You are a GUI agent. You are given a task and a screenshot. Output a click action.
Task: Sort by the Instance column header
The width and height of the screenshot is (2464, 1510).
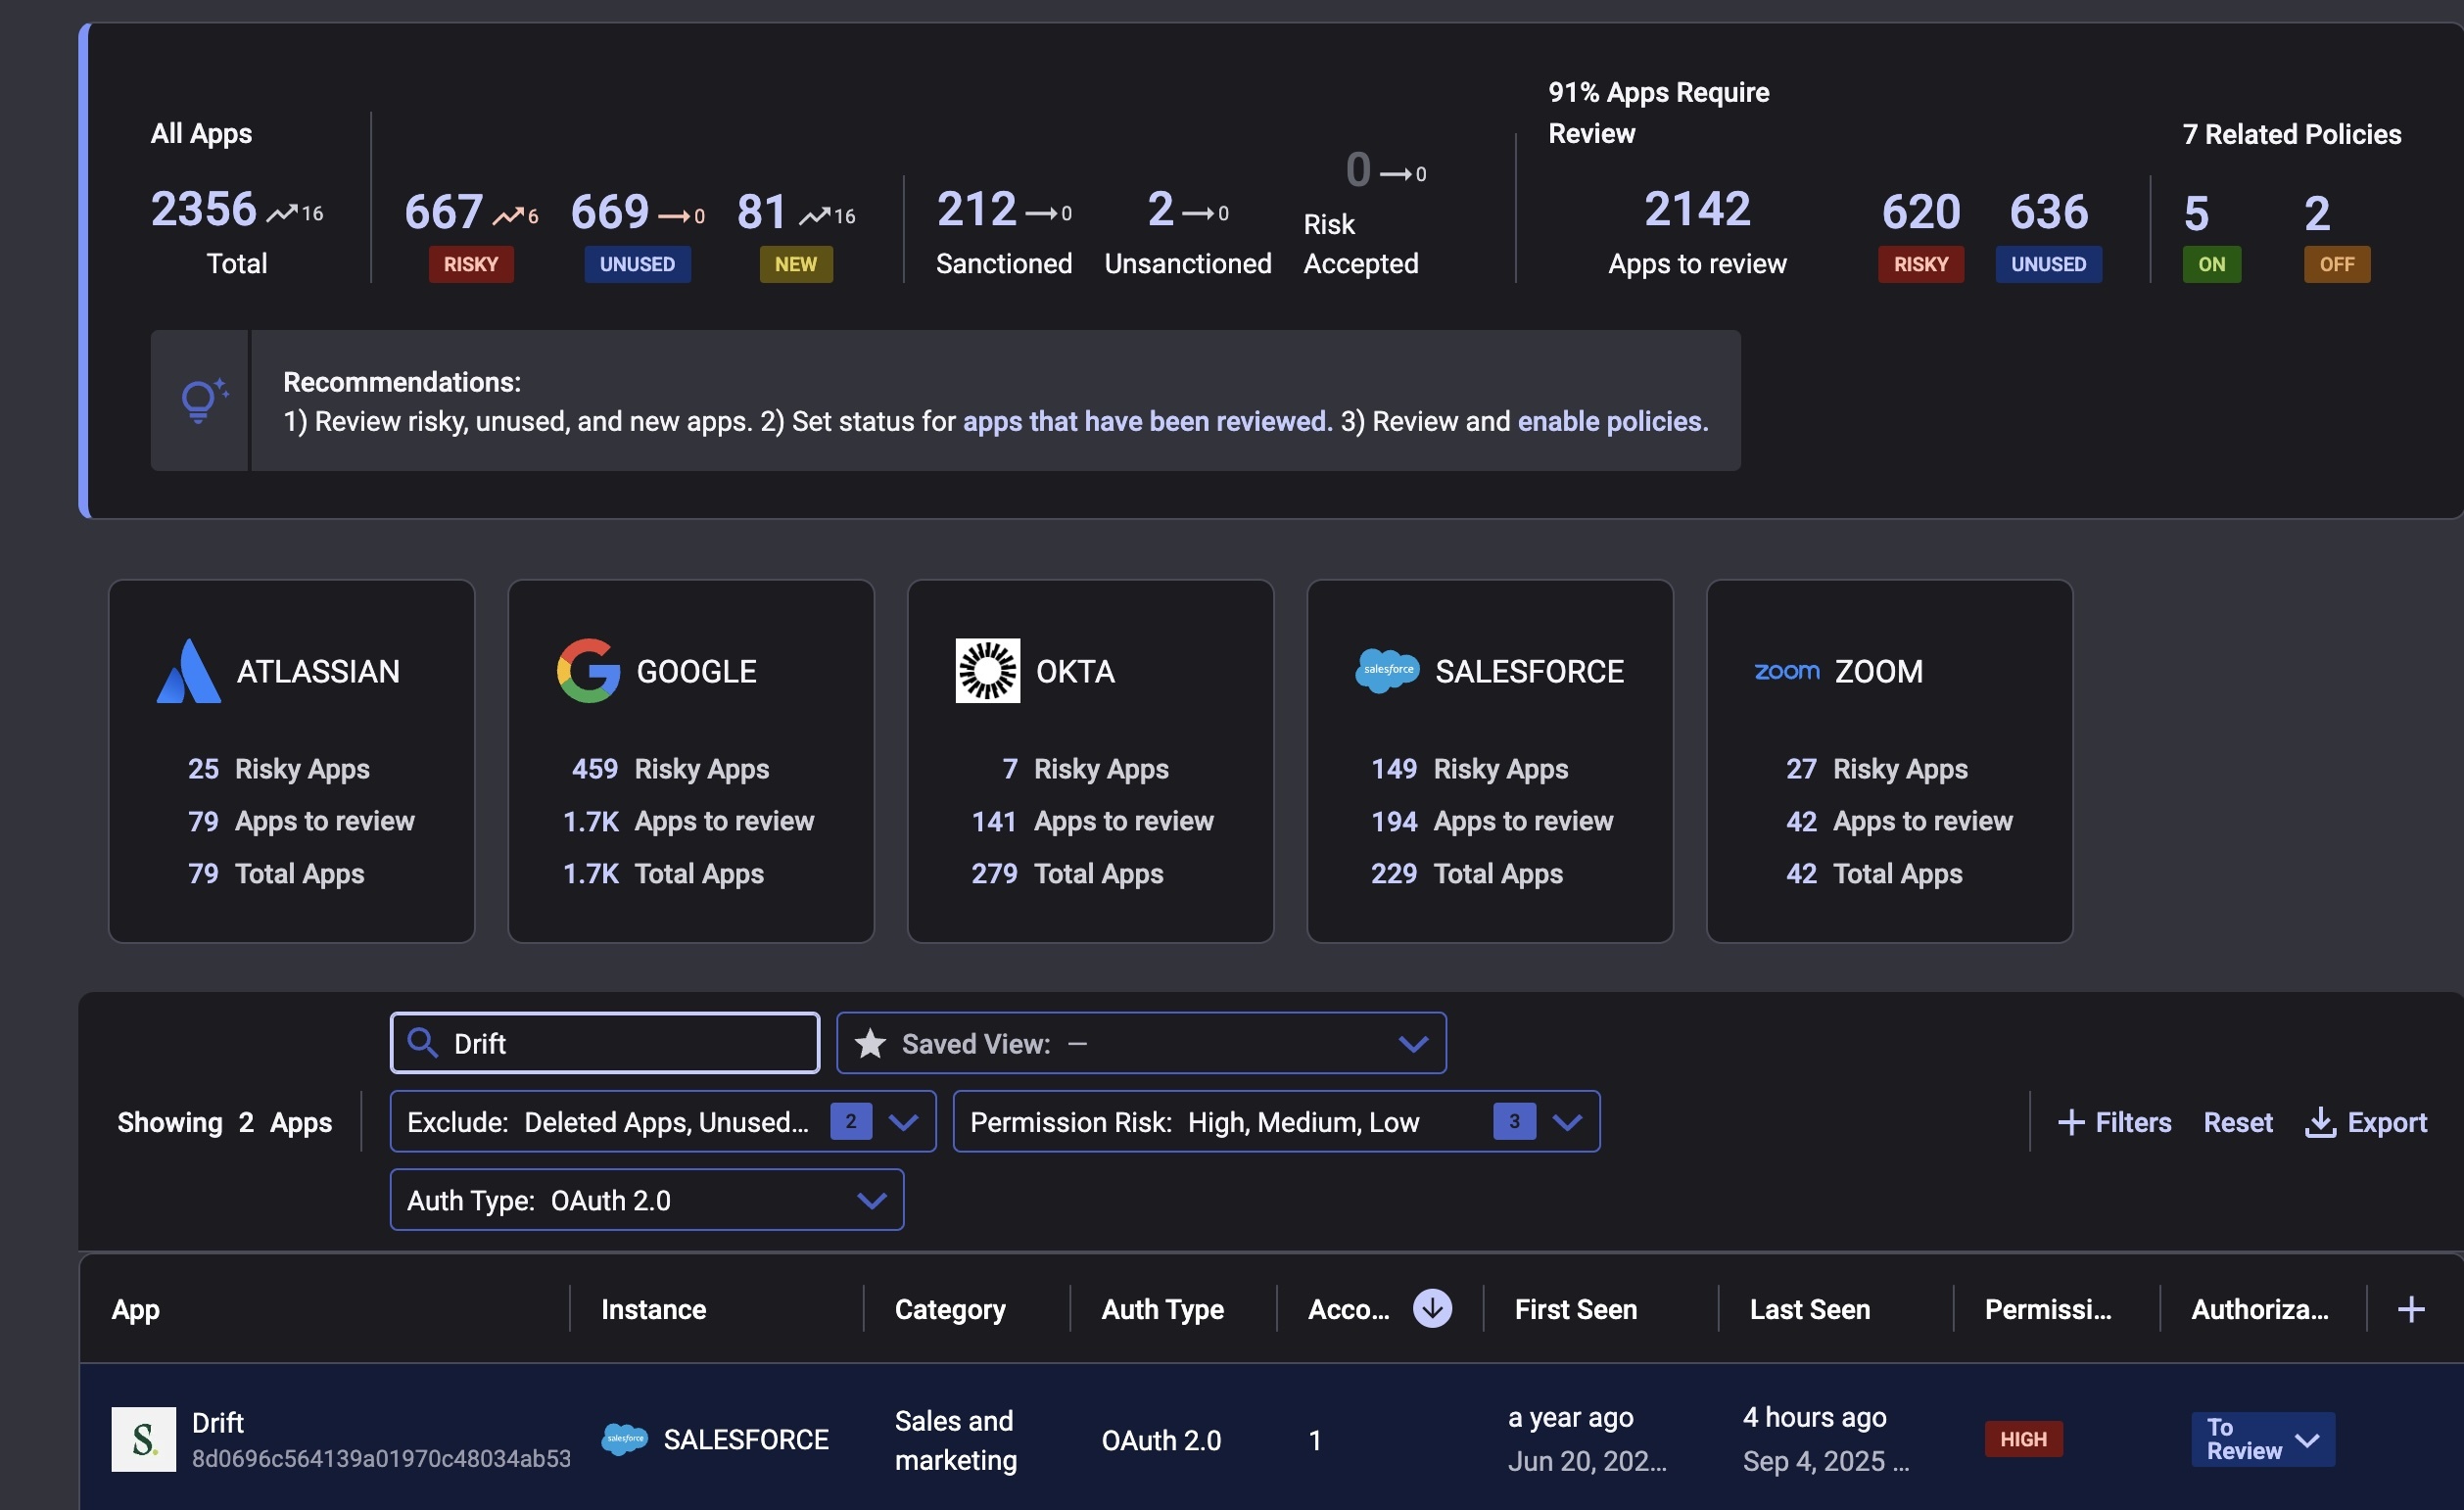pos(653,1309)
